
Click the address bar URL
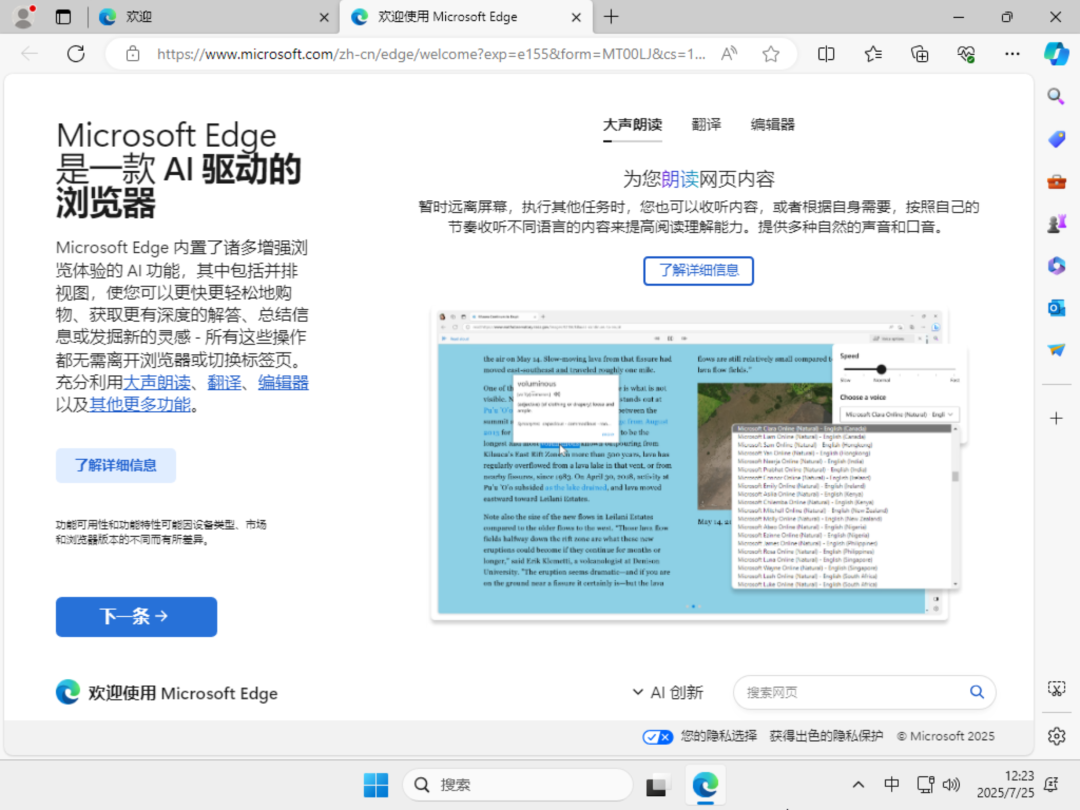430,54
